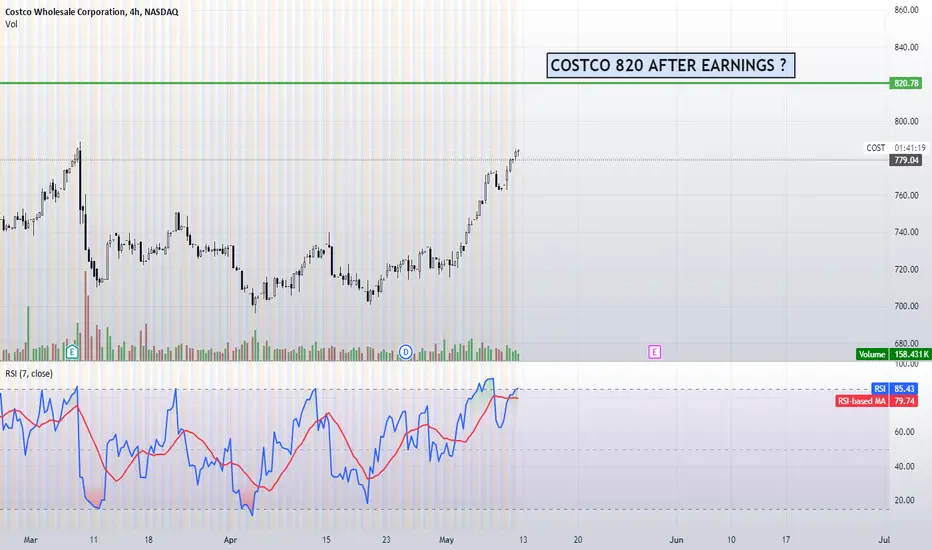This screenshot has height=550, width=932.
Task: Click the 800.00 price axis label
Action: pos(906,121)
